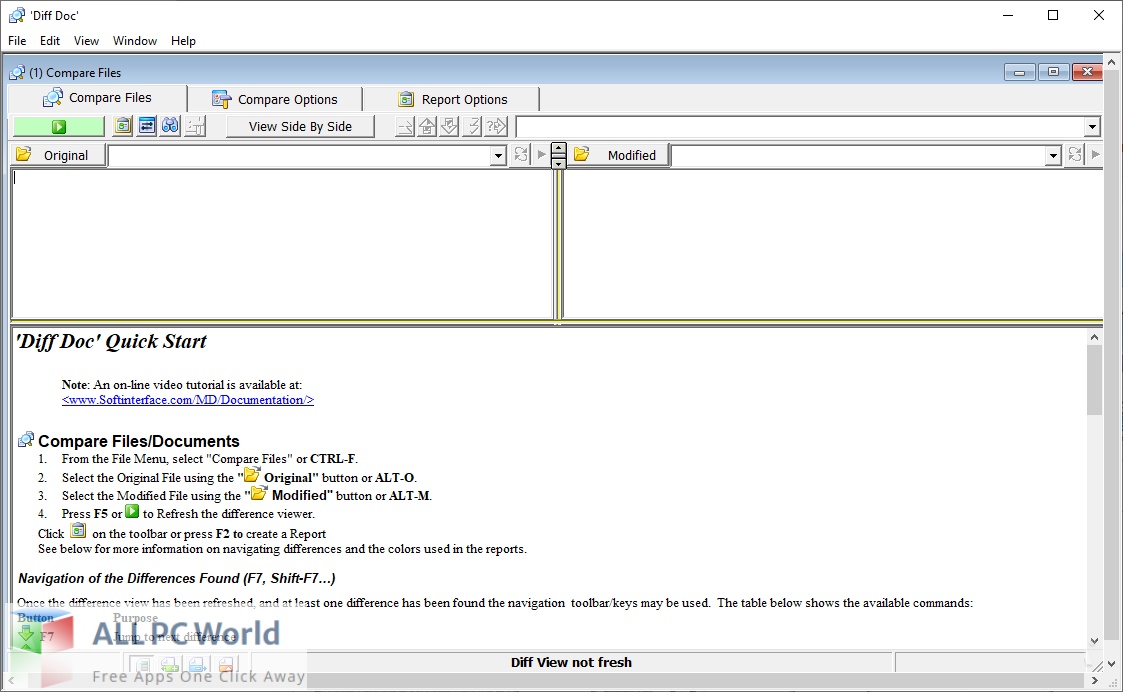This screenshot has height=692, width=1123.
Task: Switch to the Report Options tab
Action: tap(452, 100)
